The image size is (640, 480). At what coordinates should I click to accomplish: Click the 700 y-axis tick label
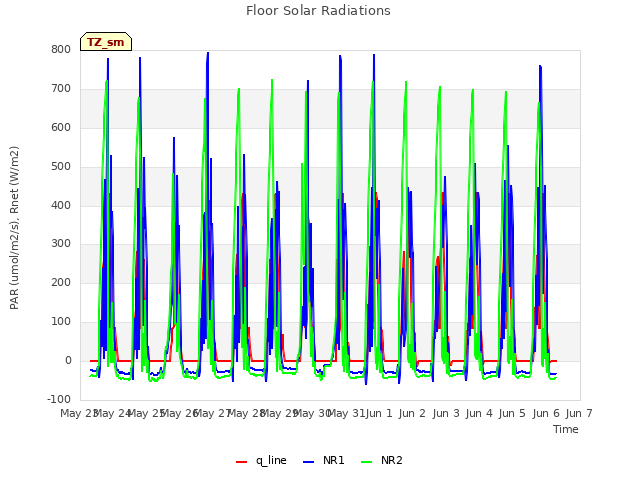coord(61,89)
